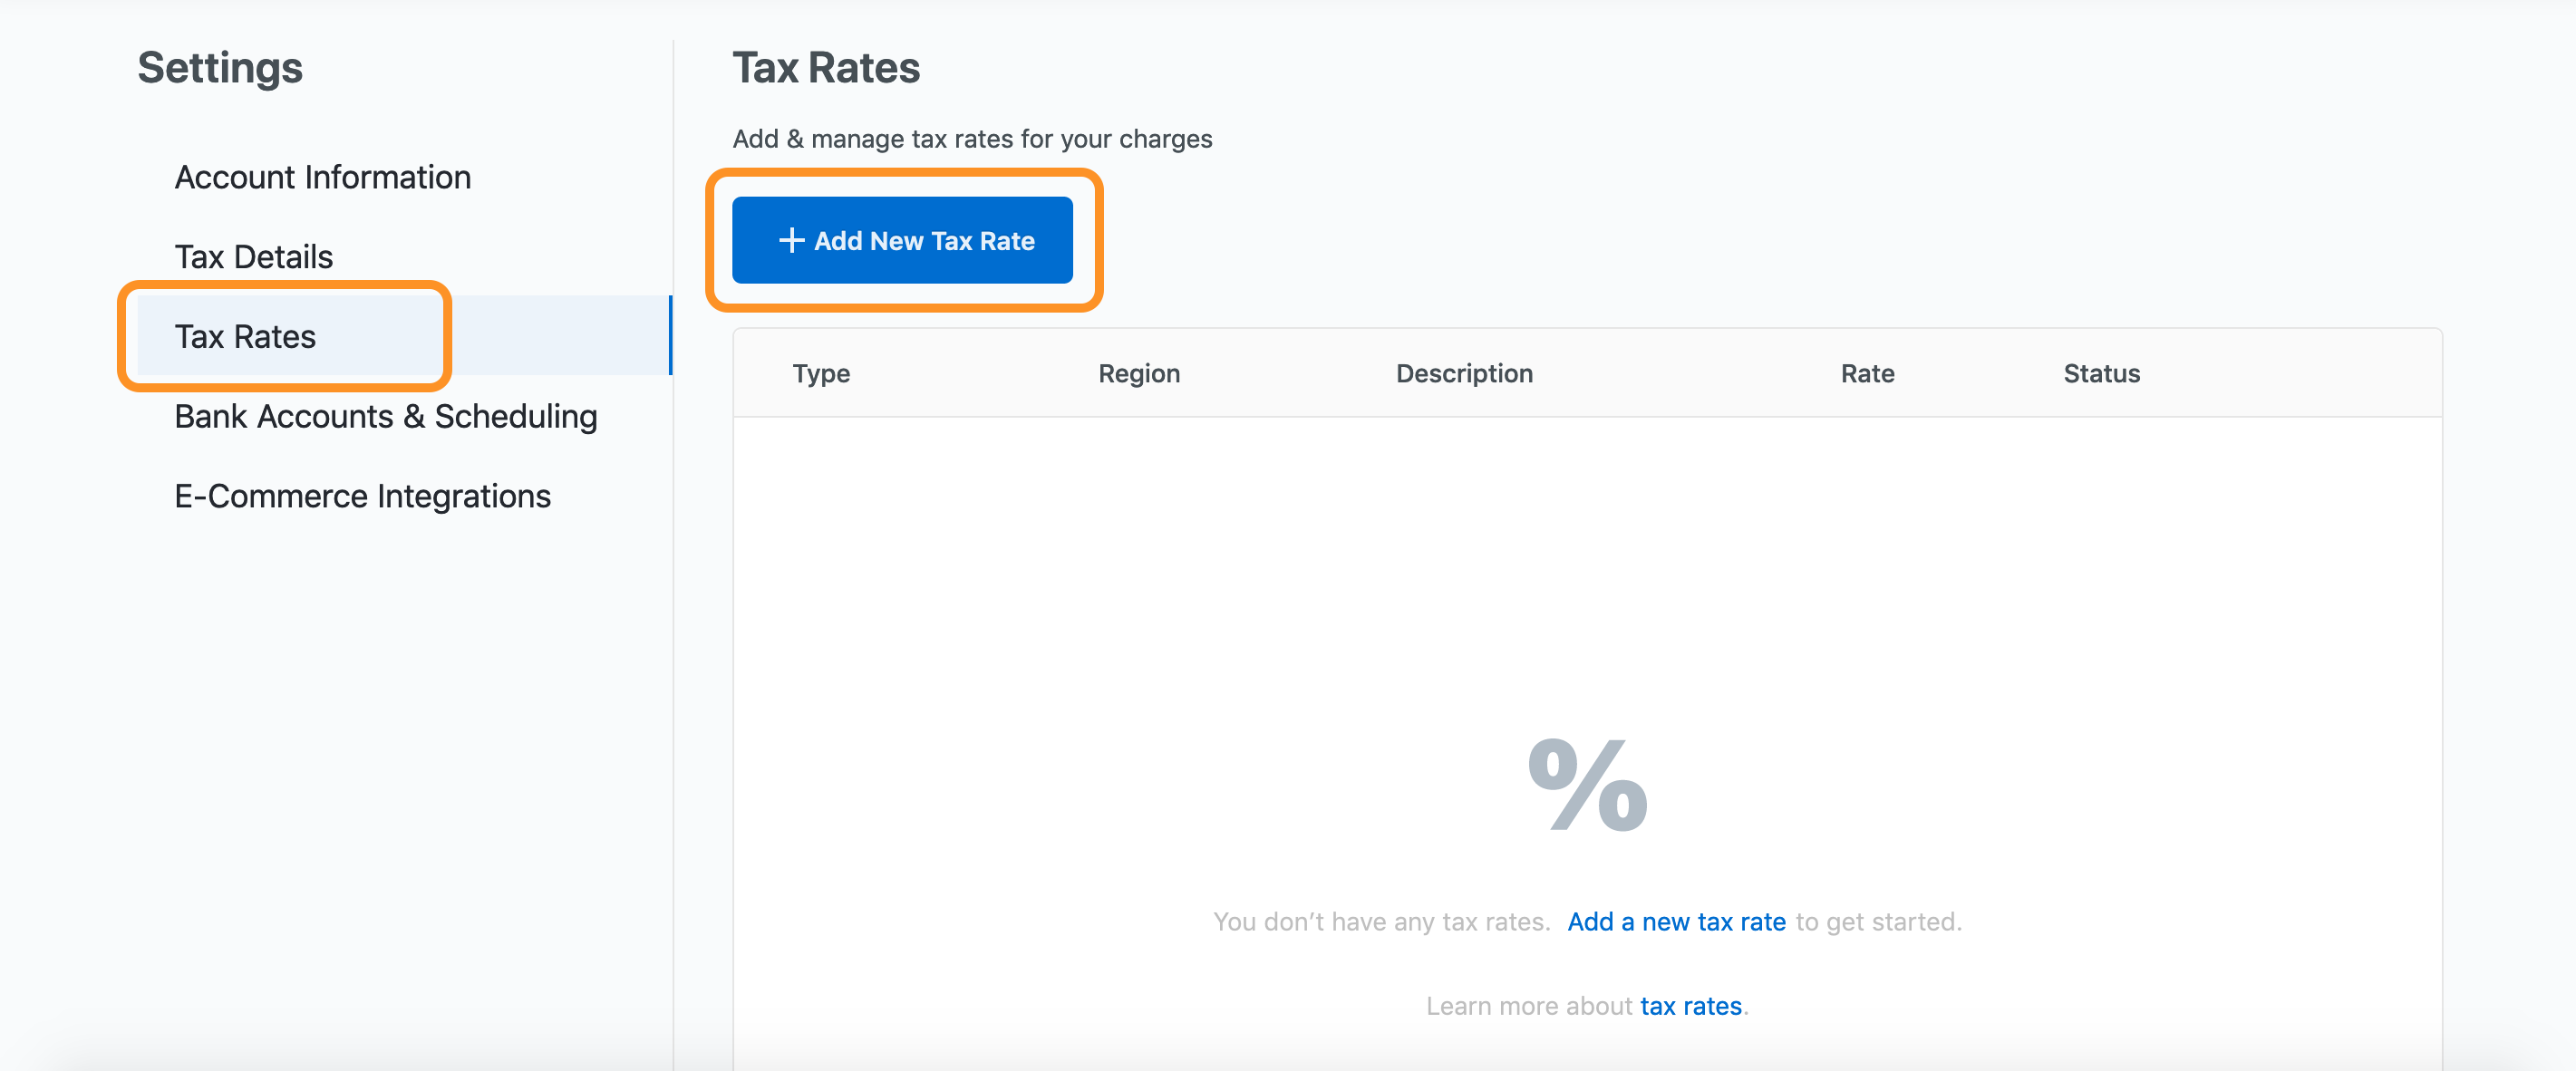Open Bank Accounts & Scheduling settings
Viewport: 2576px width, 1071px height.
385,416
